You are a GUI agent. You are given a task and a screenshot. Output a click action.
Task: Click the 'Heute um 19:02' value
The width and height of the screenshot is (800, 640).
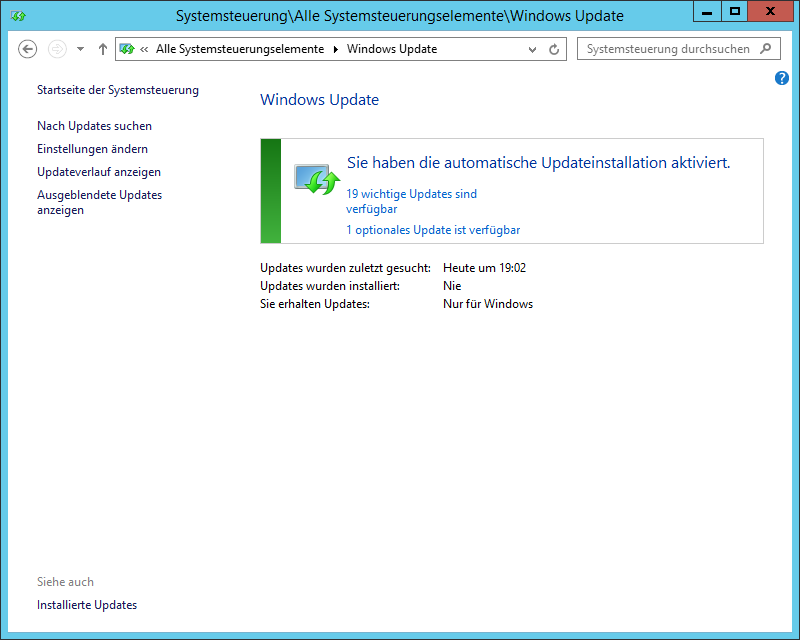click(484, 268)
